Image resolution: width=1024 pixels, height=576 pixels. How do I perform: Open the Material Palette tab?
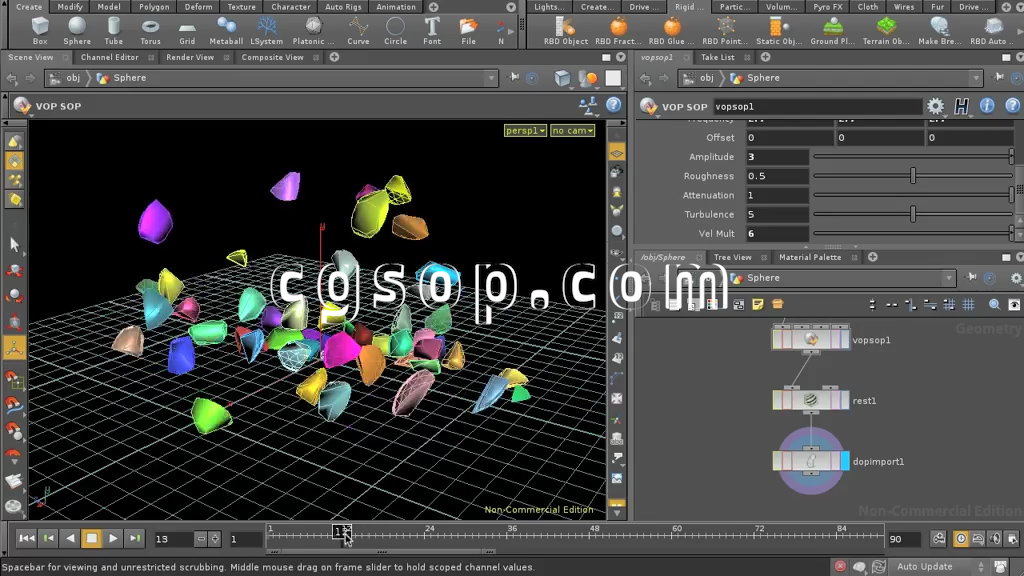coord(809,258)
